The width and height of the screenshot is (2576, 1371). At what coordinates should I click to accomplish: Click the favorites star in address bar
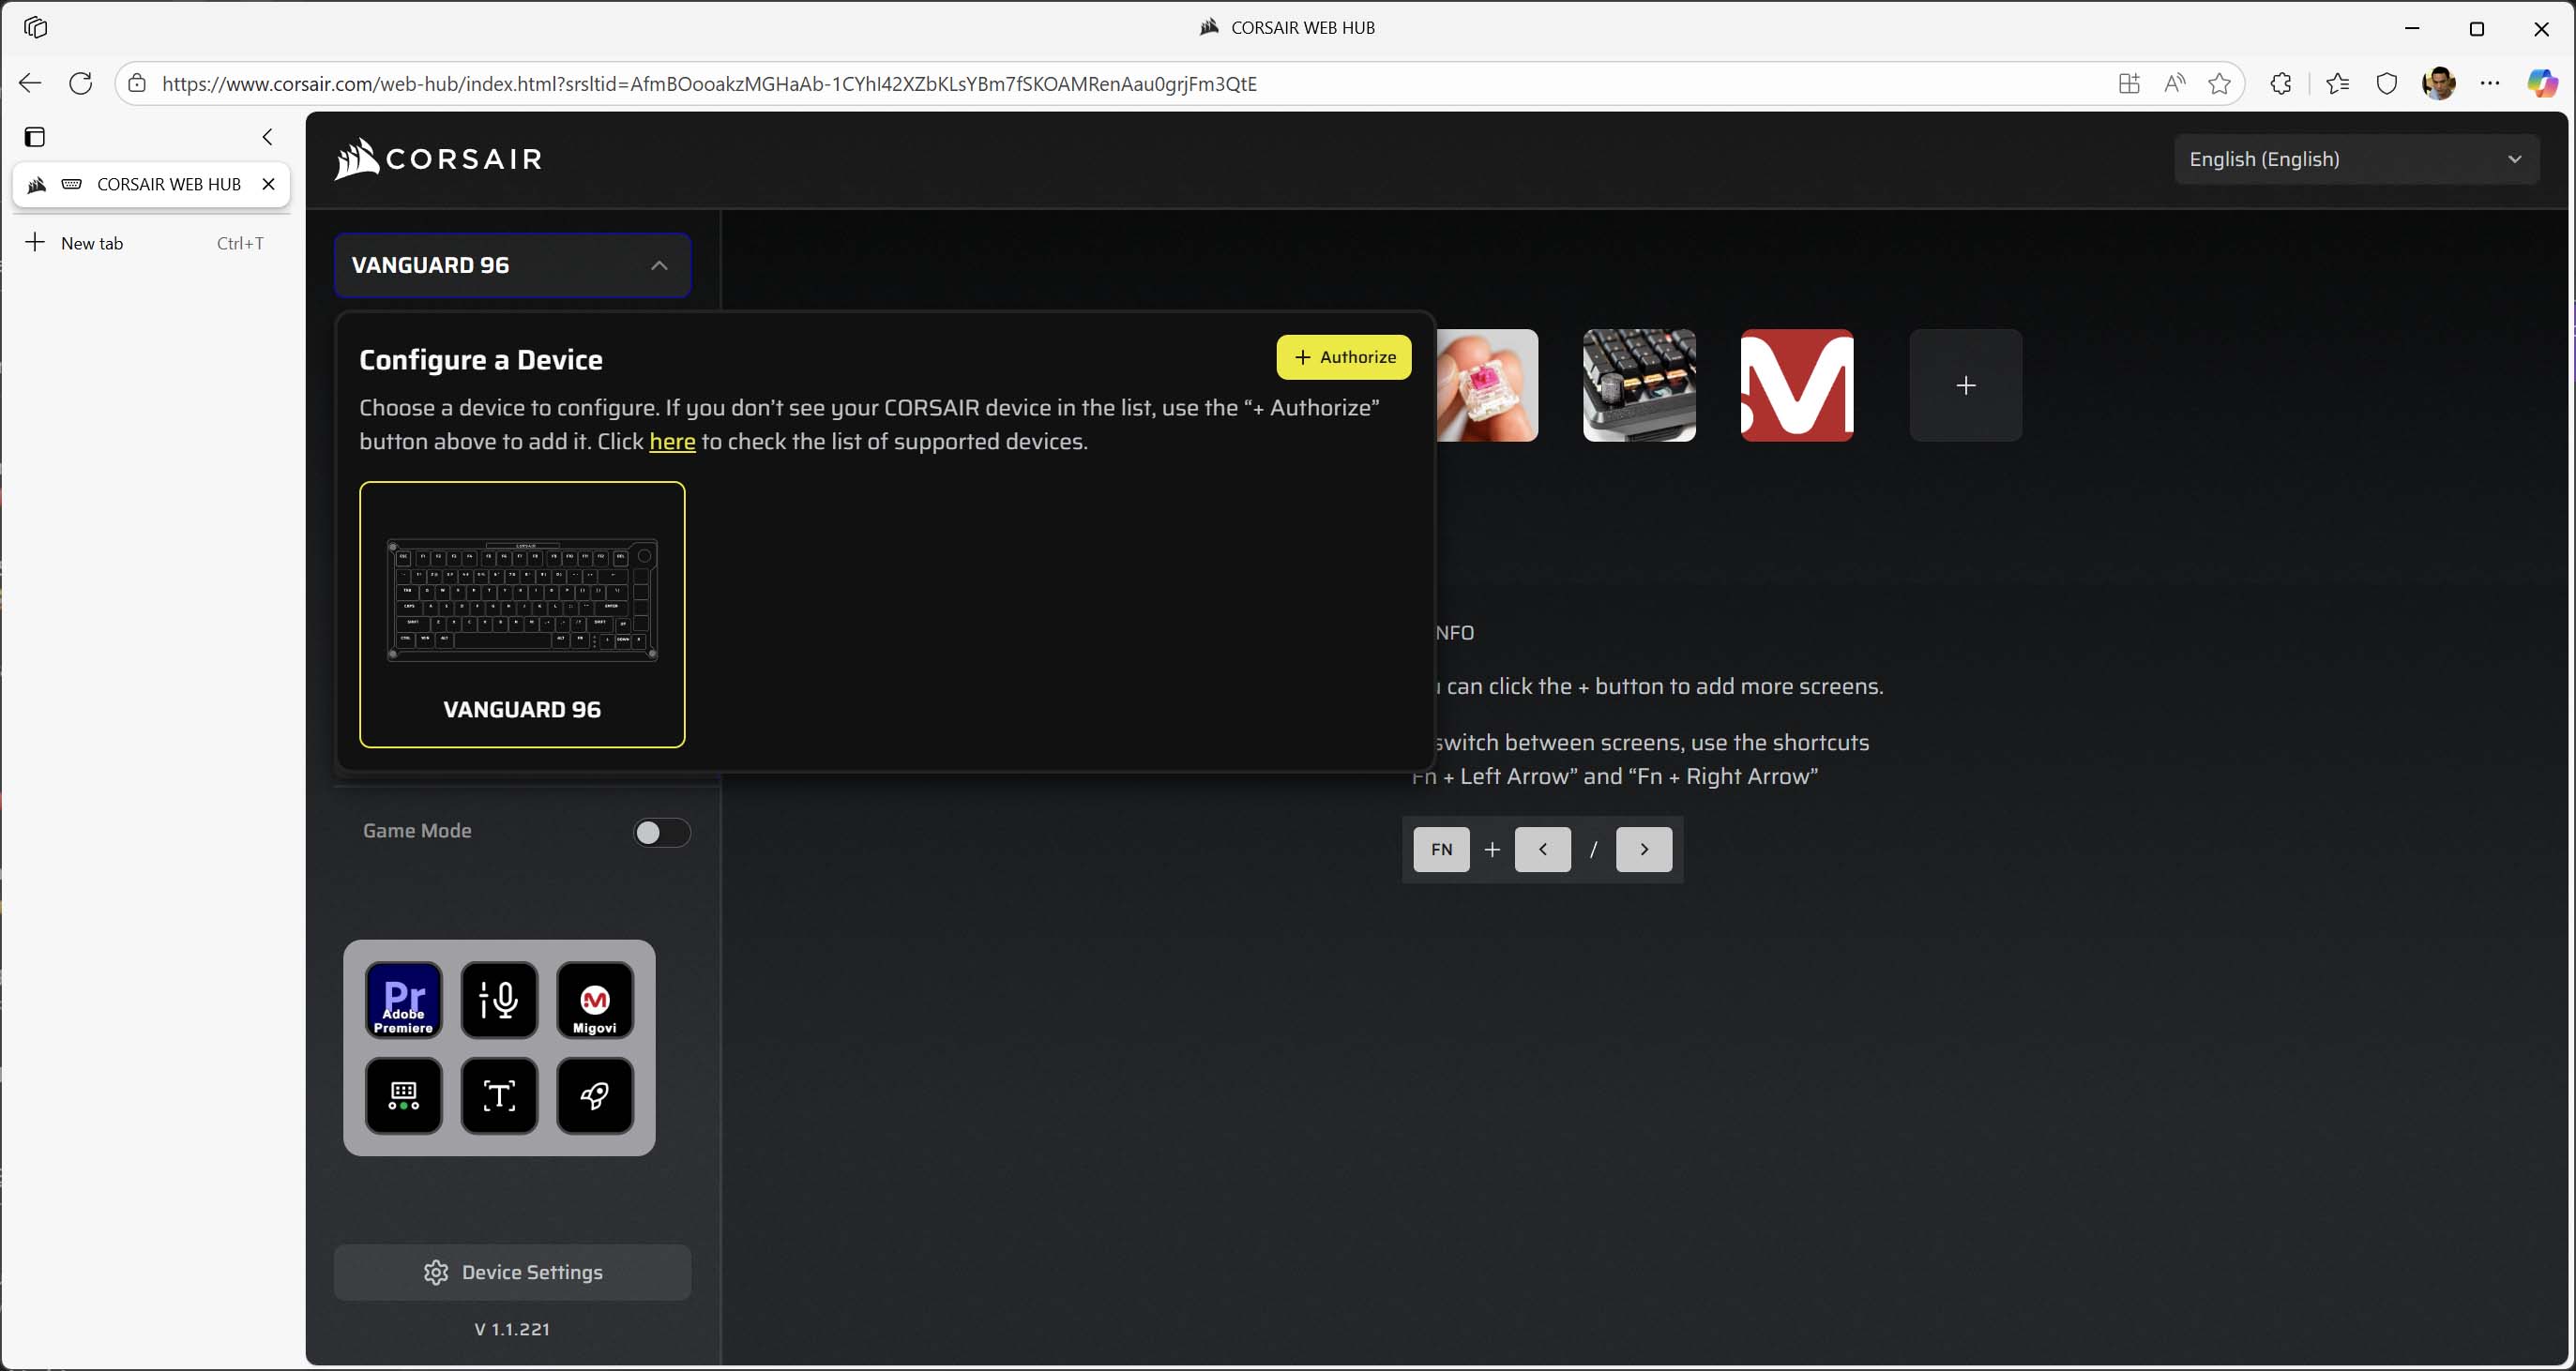tap(2219, 83)
